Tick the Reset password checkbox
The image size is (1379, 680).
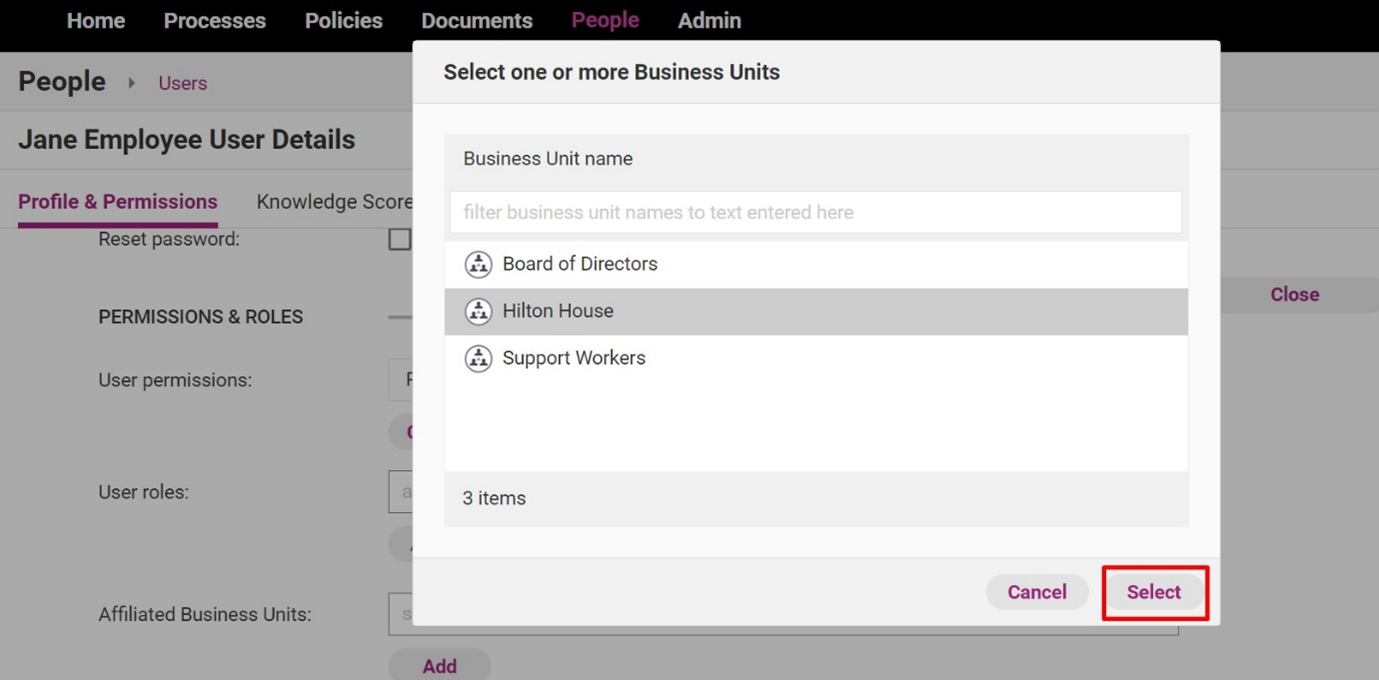(x=400, y=240)
